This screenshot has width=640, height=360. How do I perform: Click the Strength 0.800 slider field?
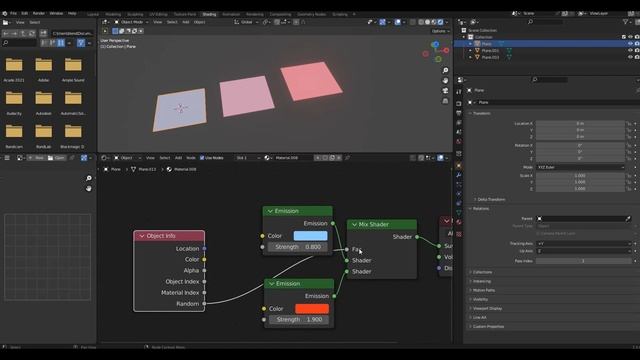tap(298, 247)
